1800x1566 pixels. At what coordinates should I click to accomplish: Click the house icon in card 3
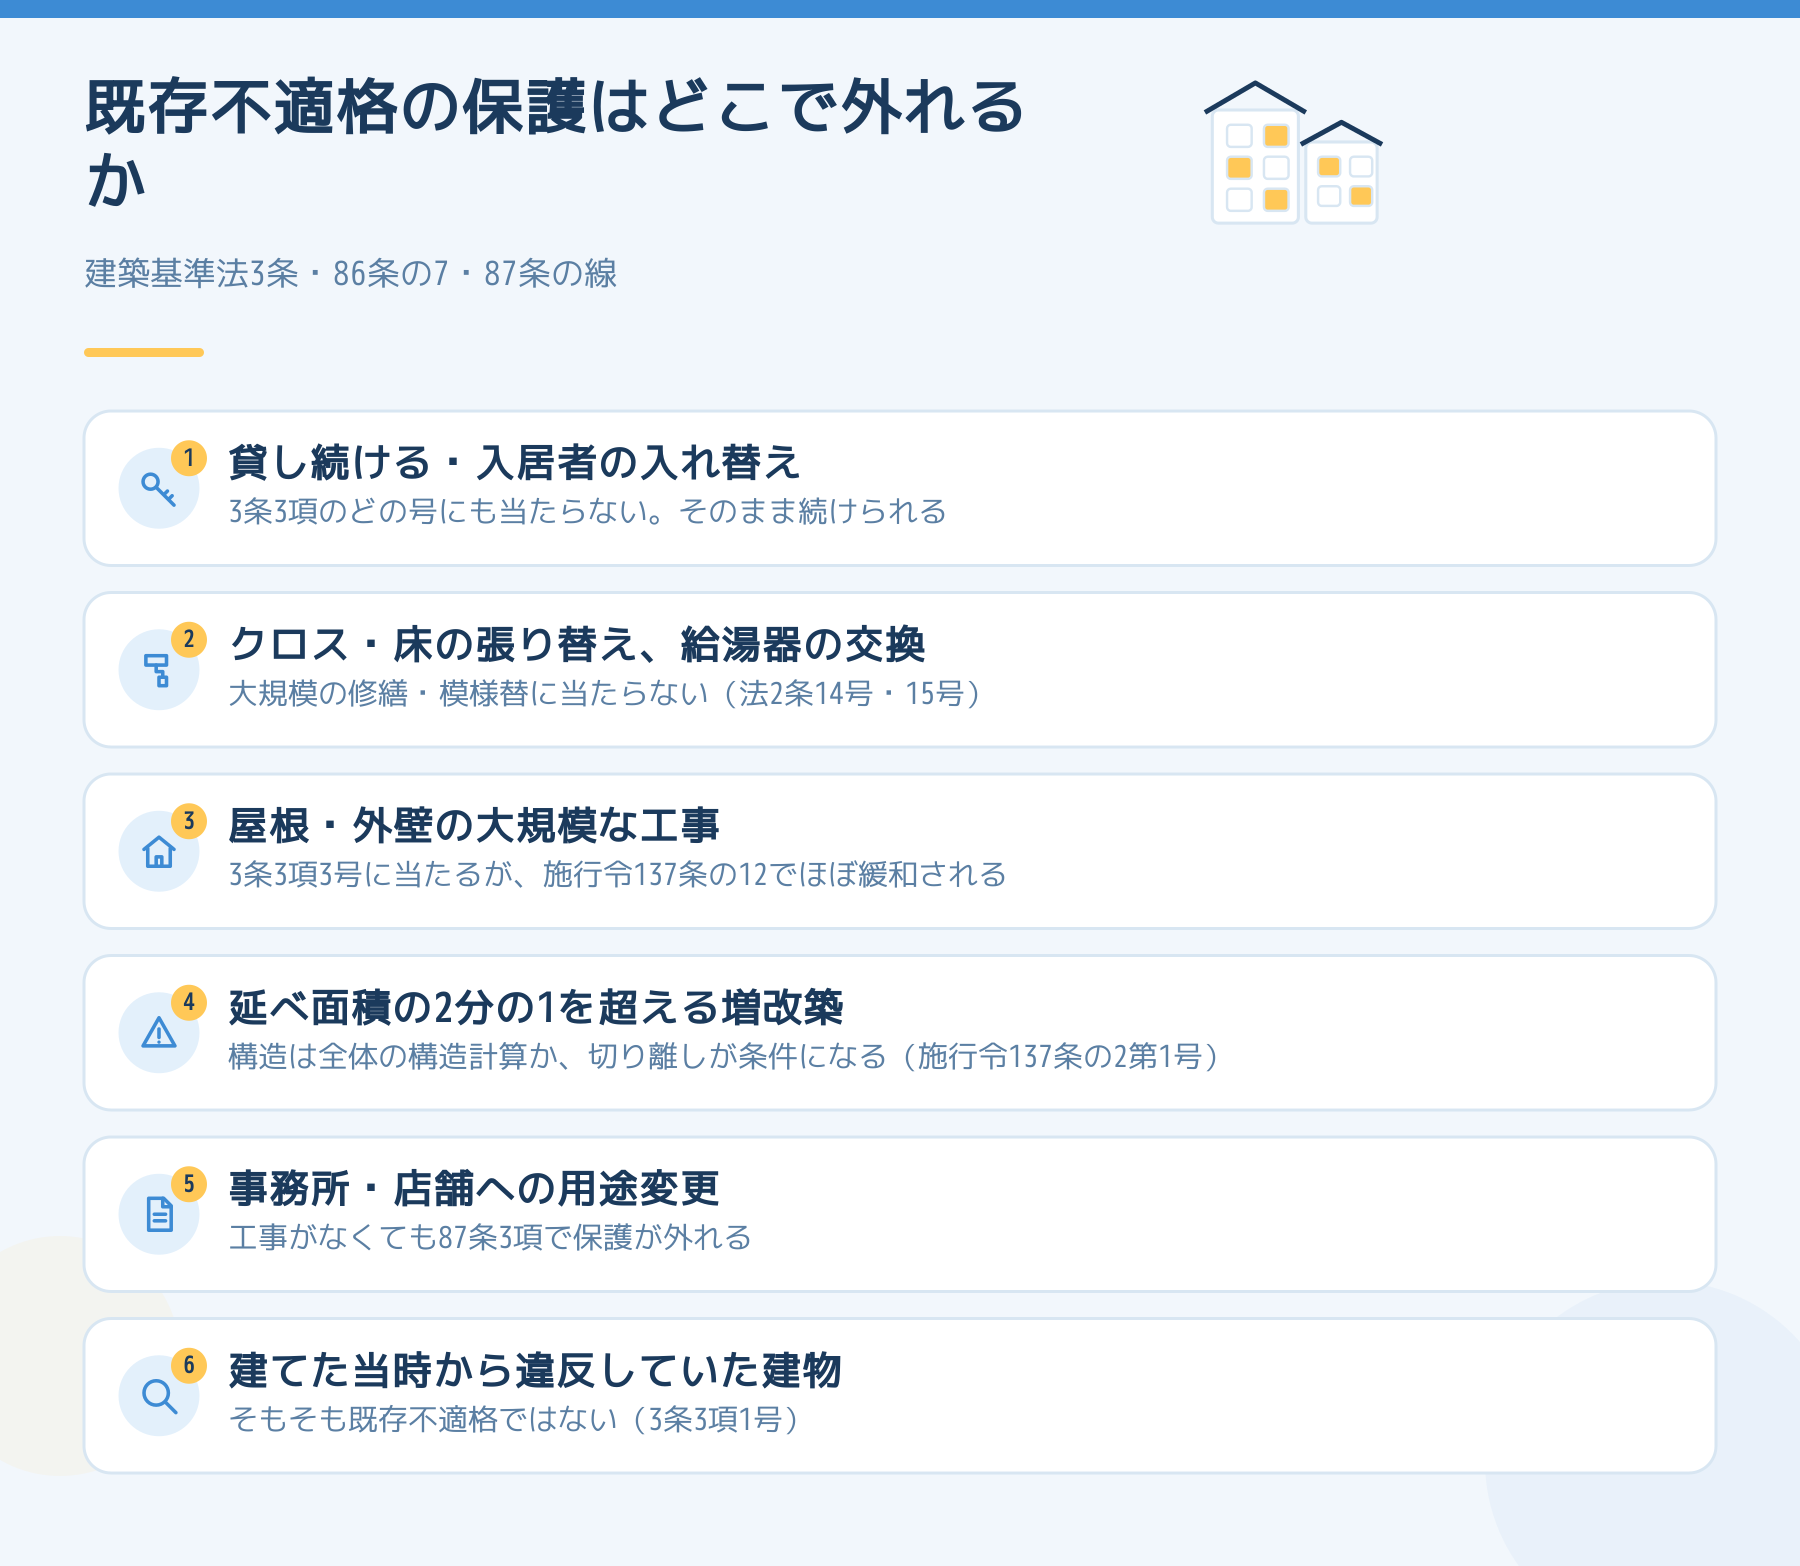159,852
